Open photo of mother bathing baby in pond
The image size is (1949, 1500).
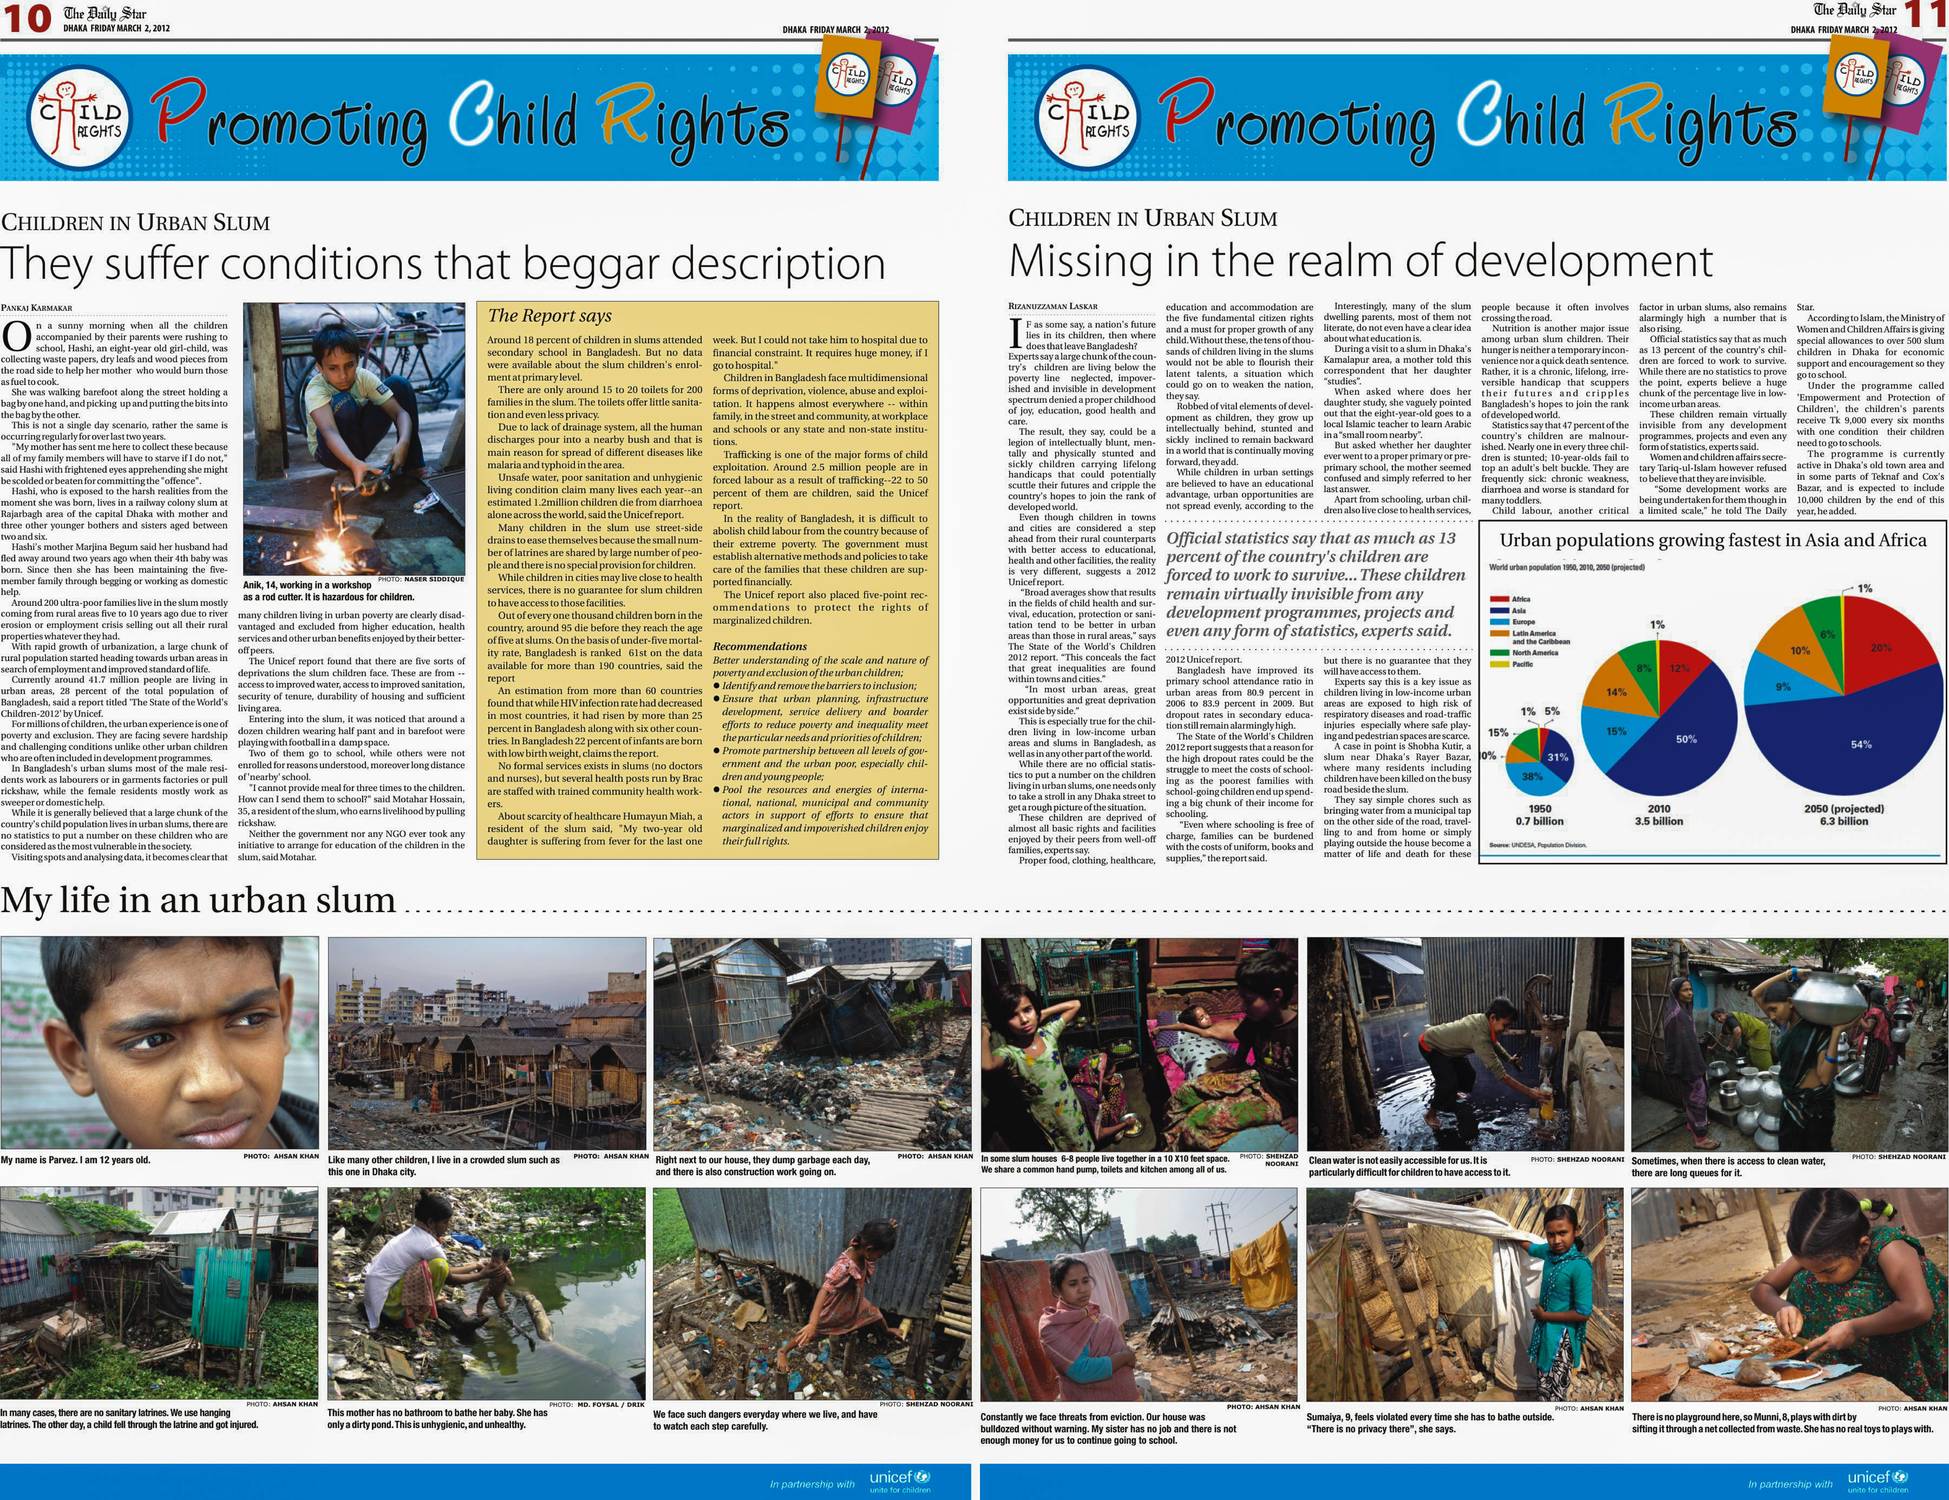click(485, 1294)
